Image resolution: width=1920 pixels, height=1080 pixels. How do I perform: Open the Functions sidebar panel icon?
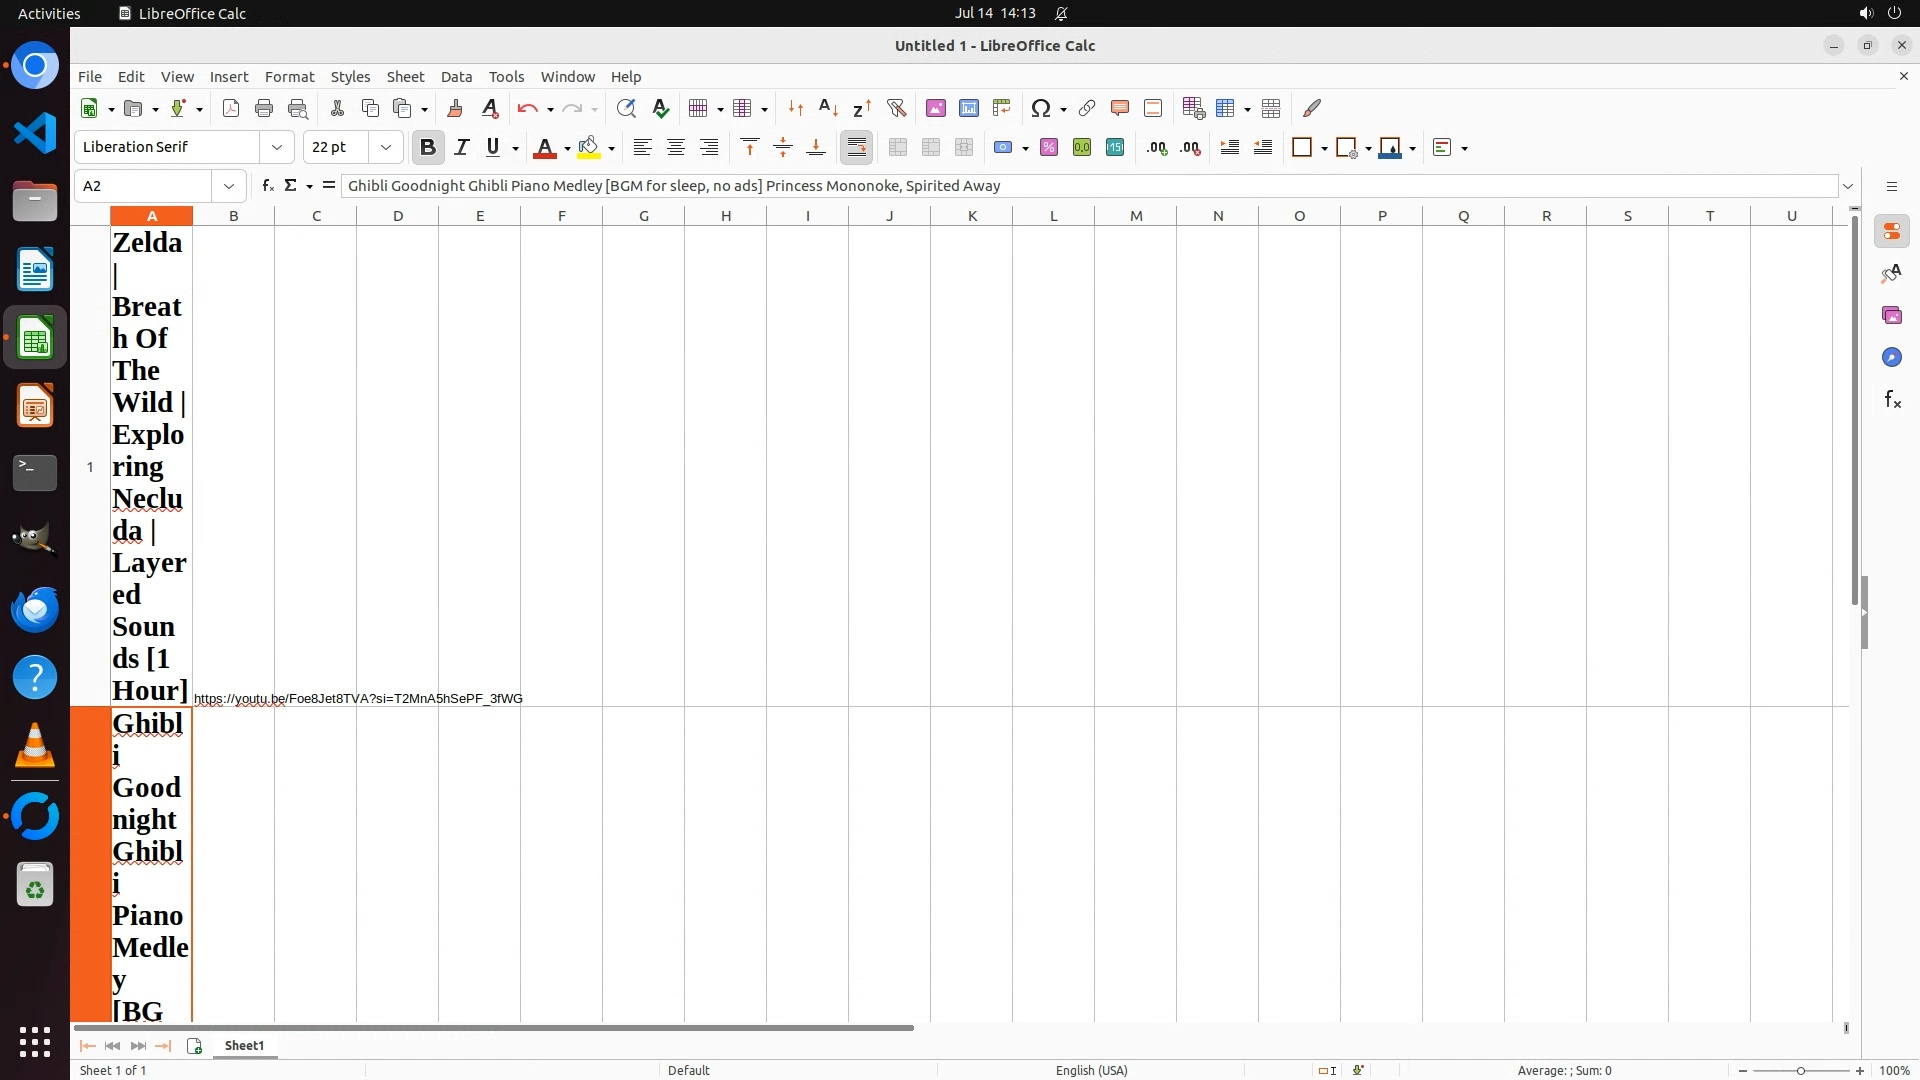pyautogui.click(x=1892, y=400)
